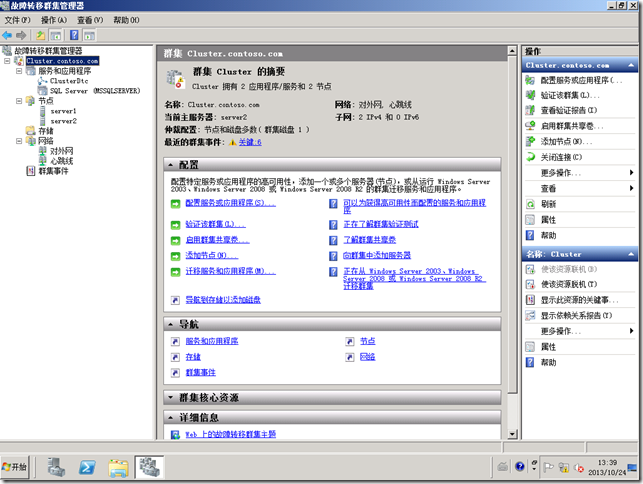This screenshot has width=643, height=484.
Task: Select server1 node in the tree
Action: (x=64, y=111)
